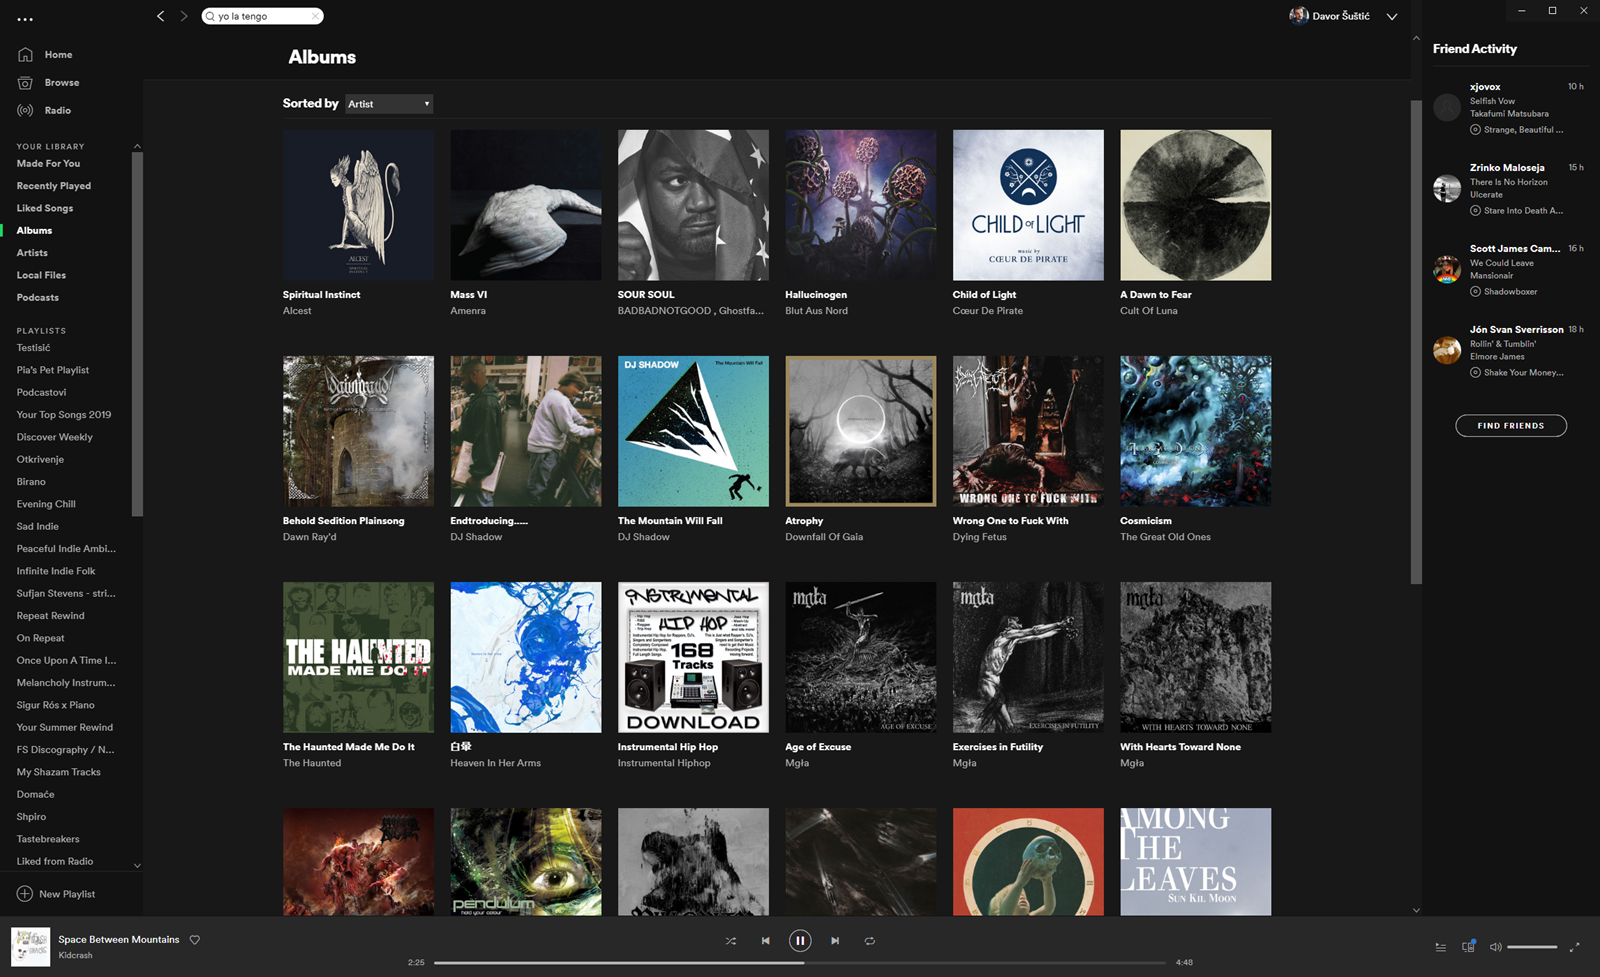Open Zrinko Maloseja friend avatar
Image resolution: width=1600 pixels, height=977 pixels.
point(1447,188)
